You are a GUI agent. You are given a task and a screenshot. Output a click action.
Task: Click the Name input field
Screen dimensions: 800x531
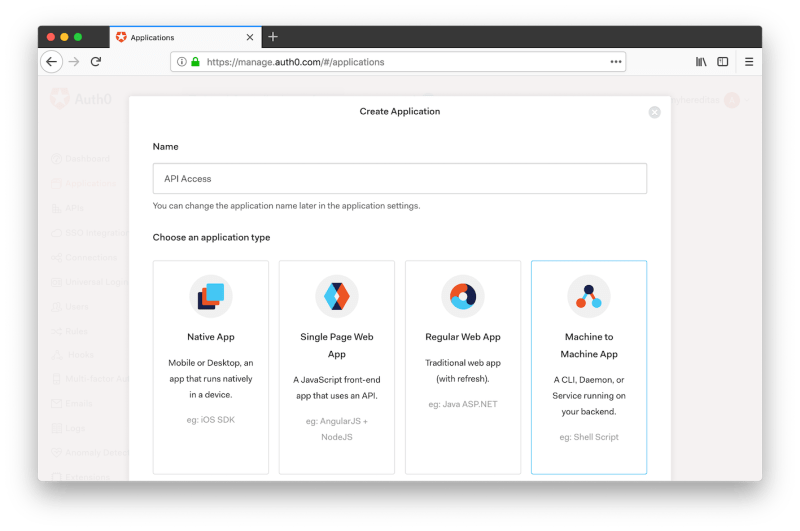[399, 179]
